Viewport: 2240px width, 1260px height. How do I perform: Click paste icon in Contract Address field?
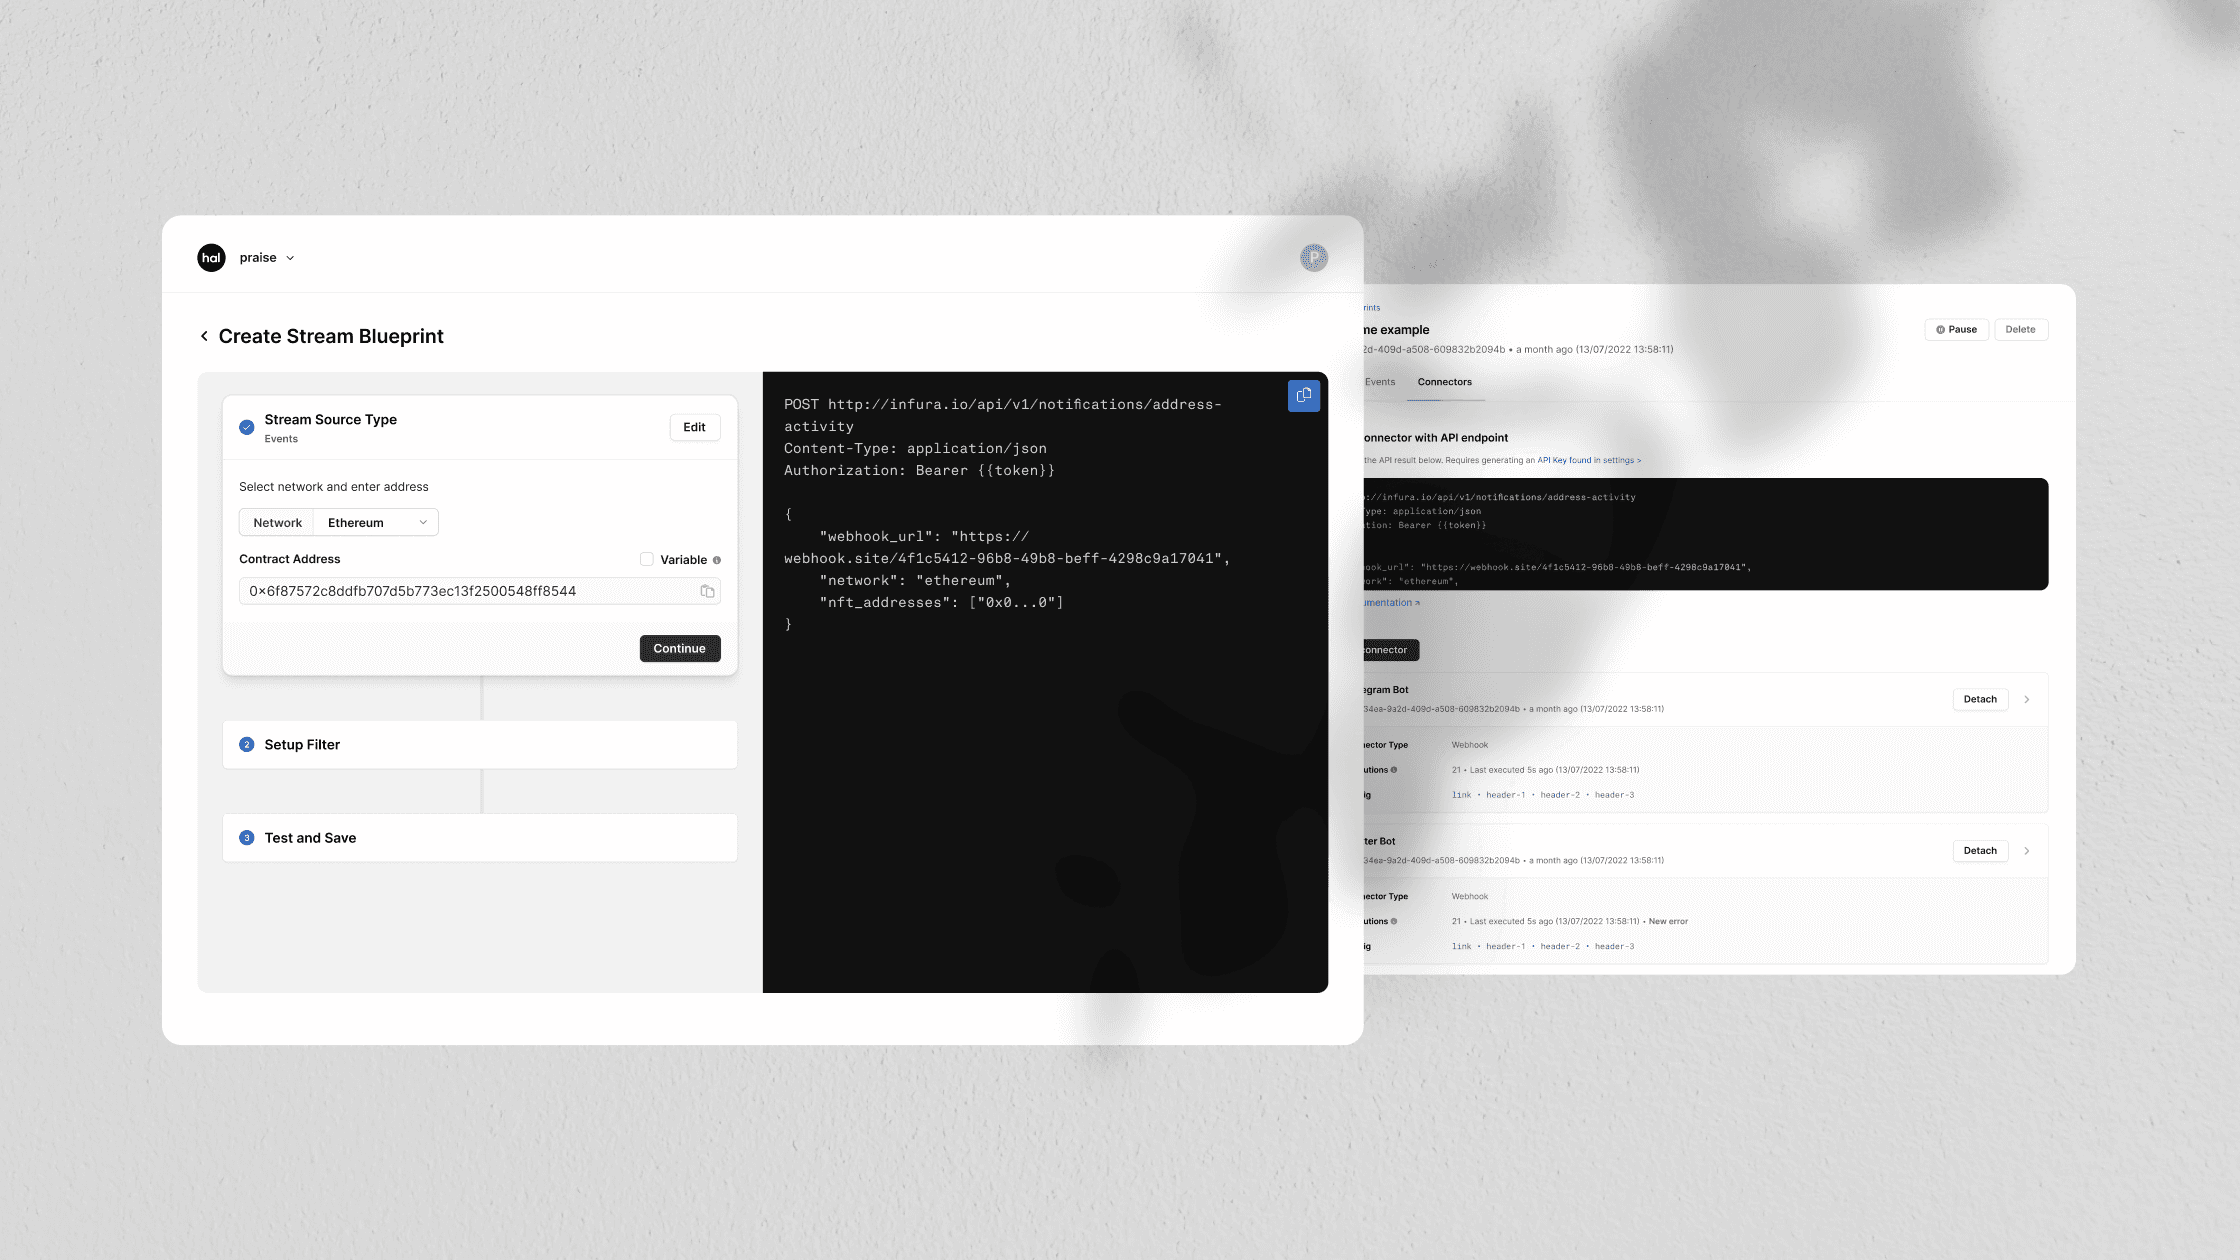(x=707, y=591)
